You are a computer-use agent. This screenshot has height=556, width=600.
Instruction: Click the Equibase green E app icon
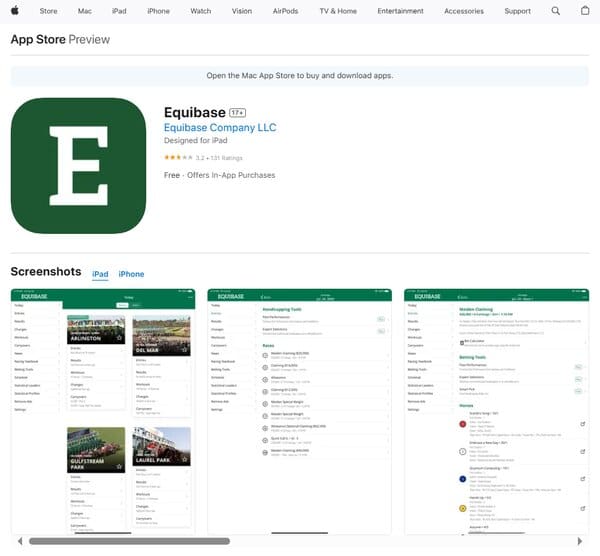[x=78, y=166]
